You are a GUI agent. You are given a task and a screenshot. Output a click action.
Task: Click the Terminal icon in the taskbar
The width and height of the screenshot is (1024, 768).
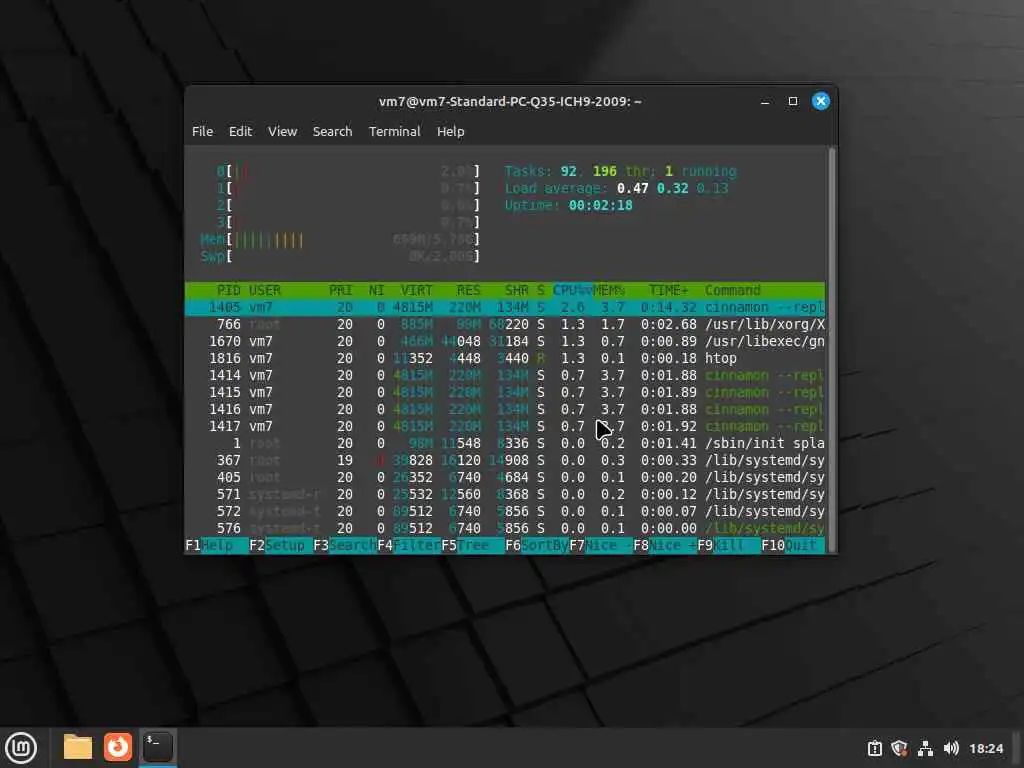157,747
